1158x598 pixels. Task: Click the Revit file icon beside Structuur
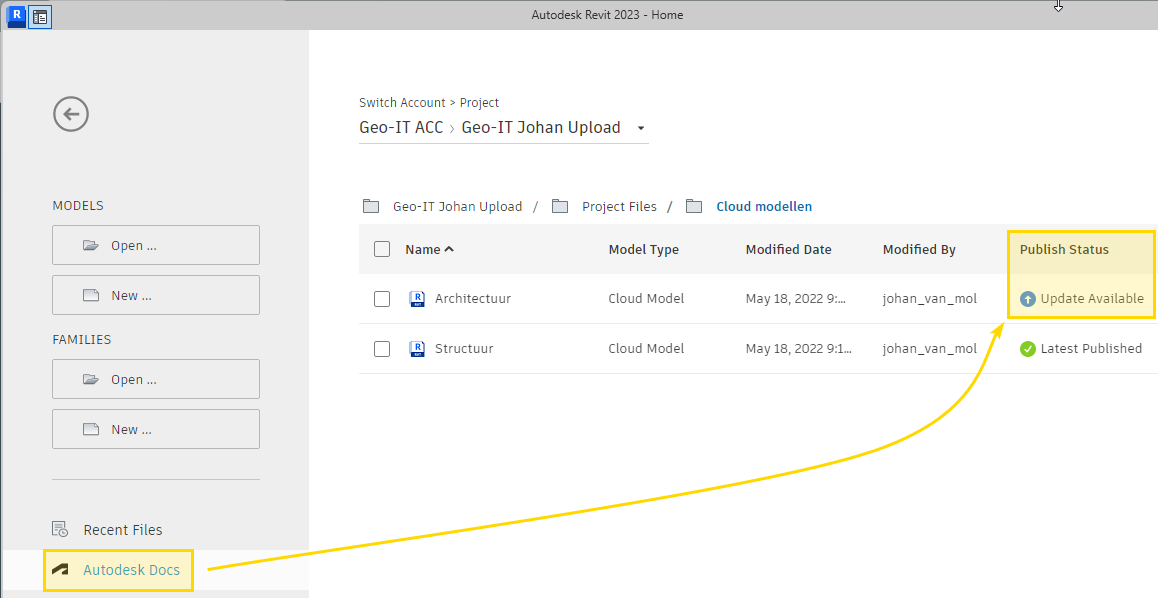coord(417,348)
